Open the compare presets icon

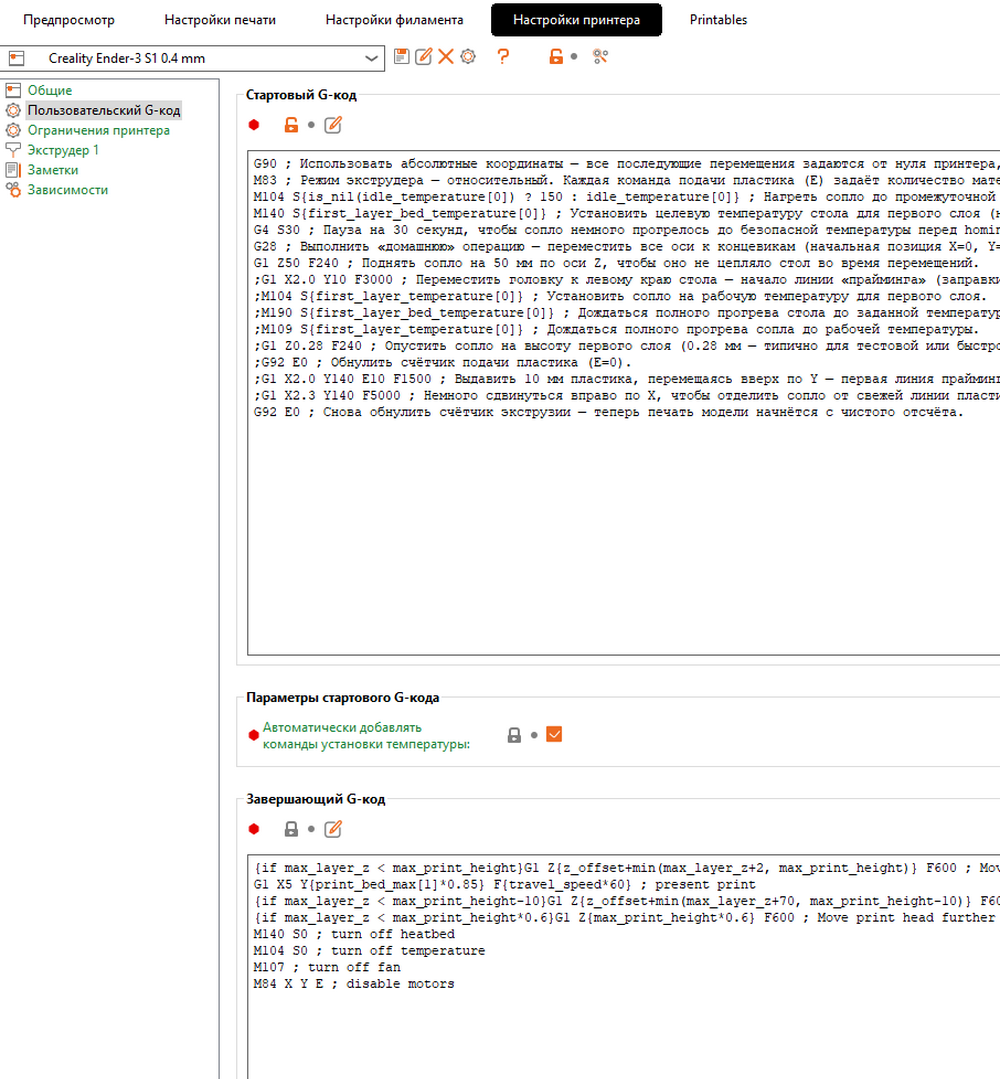pos(600,57)
